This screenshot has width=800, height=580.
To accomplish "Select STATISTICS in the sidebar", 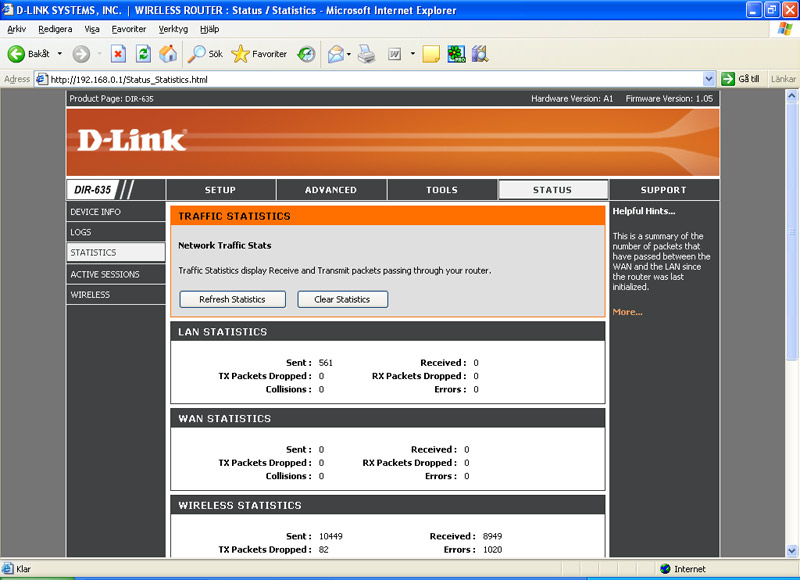I will [x=116, y=253].
